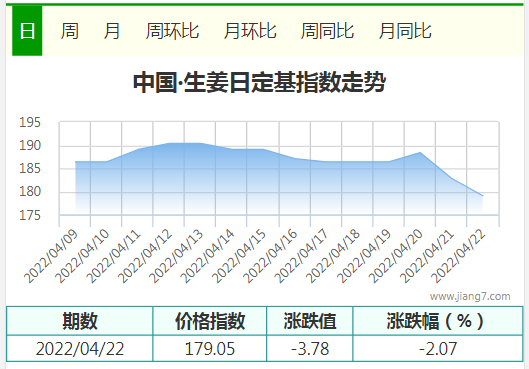Click x-axis label 2022/04/18
The width and height of the screenshot is (529, 369).
coord(333,256)
